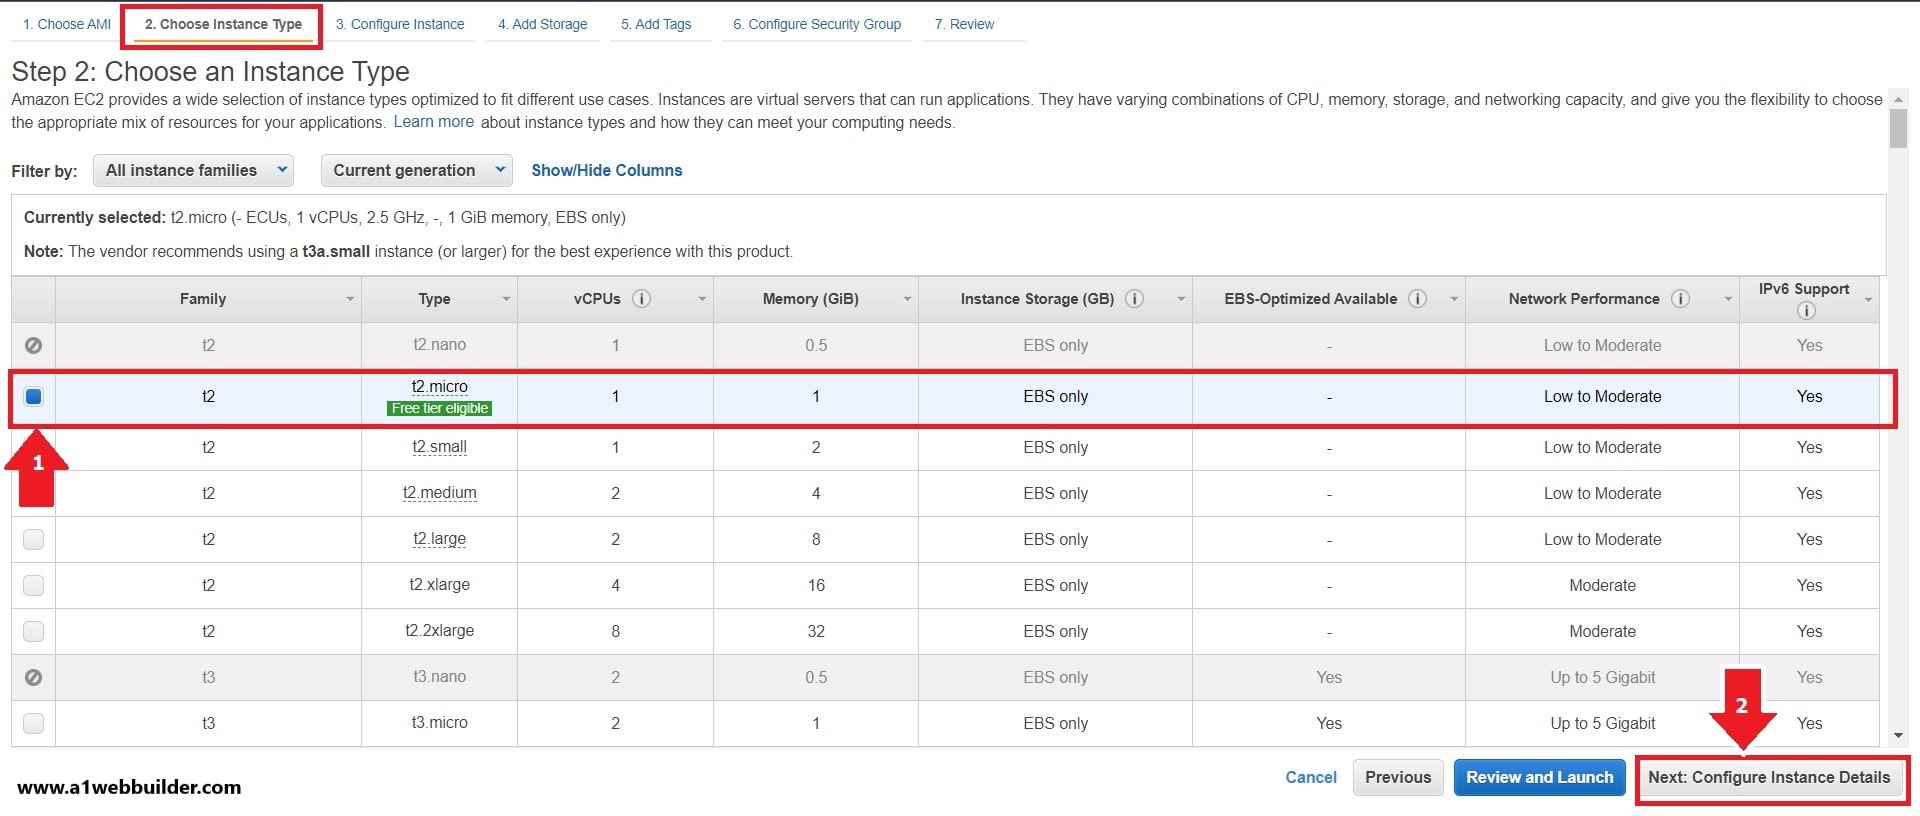Click the t2.micro type link
This screenshot has height=816, width=1920.
440,386
